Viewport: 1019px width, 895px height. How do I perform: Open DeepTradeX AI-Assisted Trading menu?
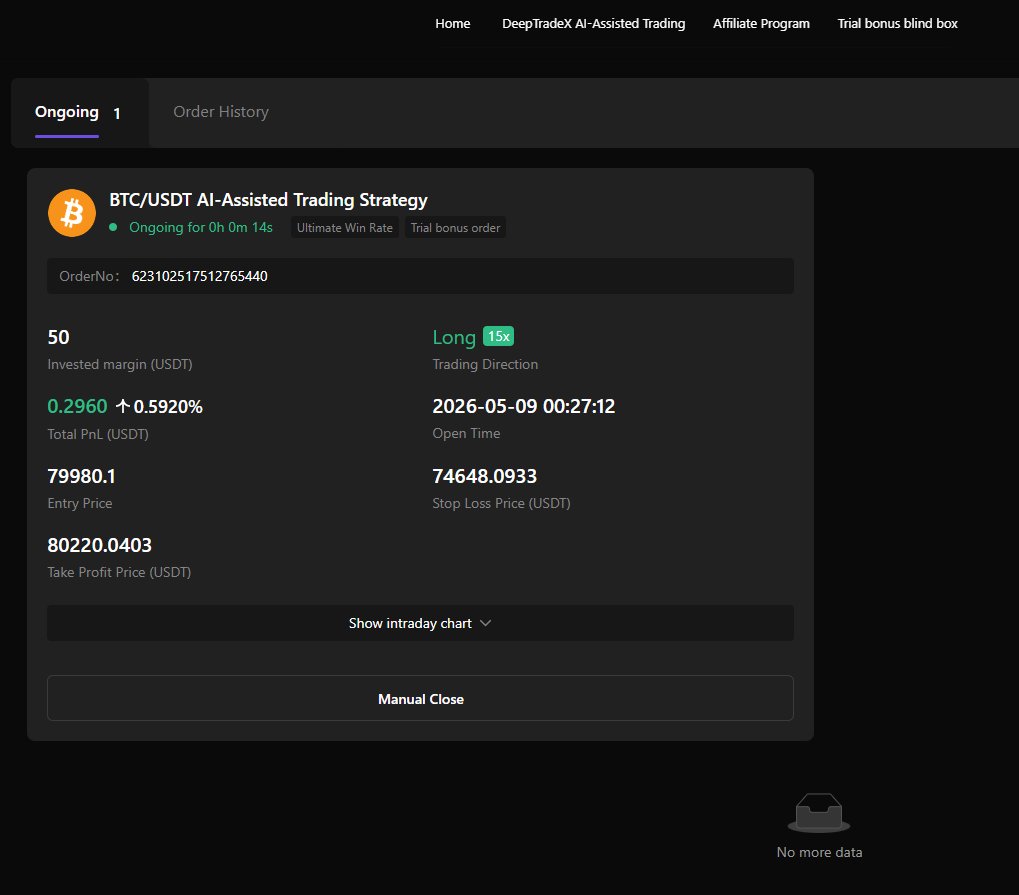[x=593, y=23]
